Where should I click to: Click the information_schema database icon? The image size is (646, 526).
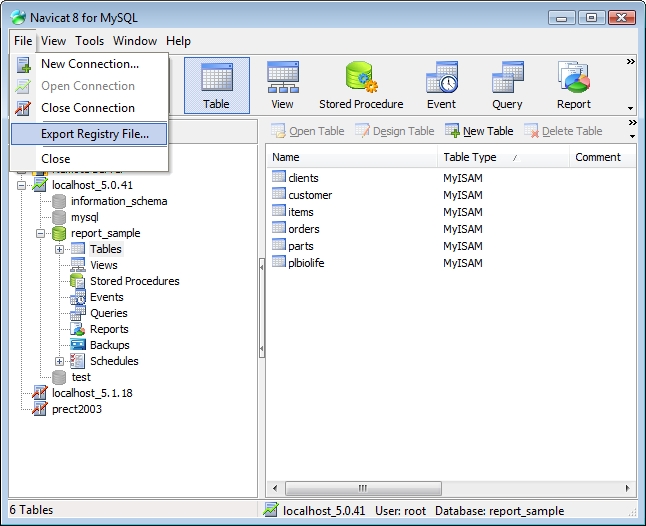(59, 201)
